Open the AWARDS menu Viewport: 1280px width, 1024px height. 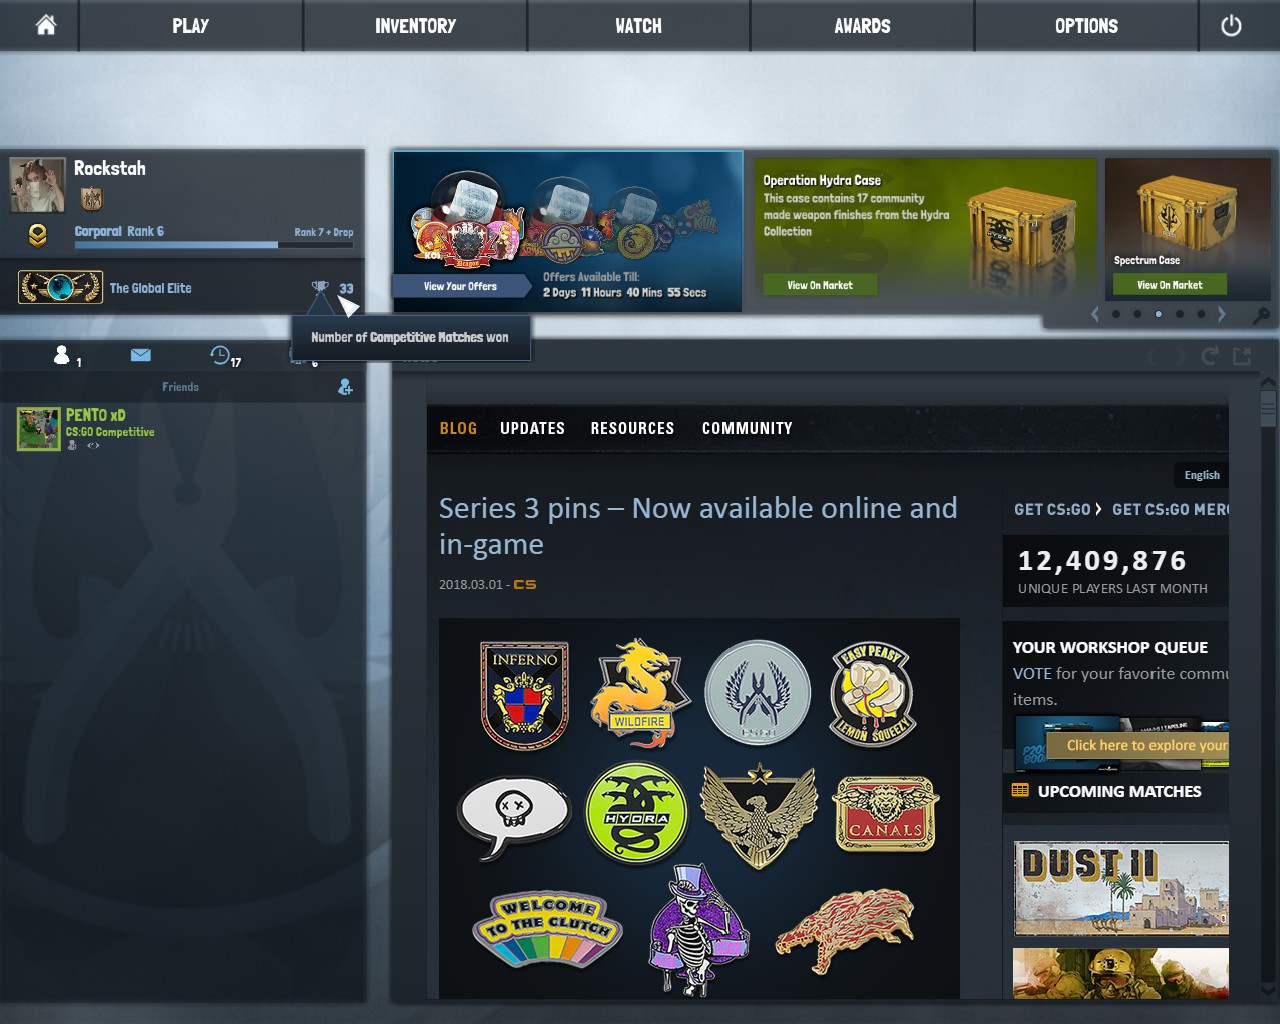(x=862, y=26)
